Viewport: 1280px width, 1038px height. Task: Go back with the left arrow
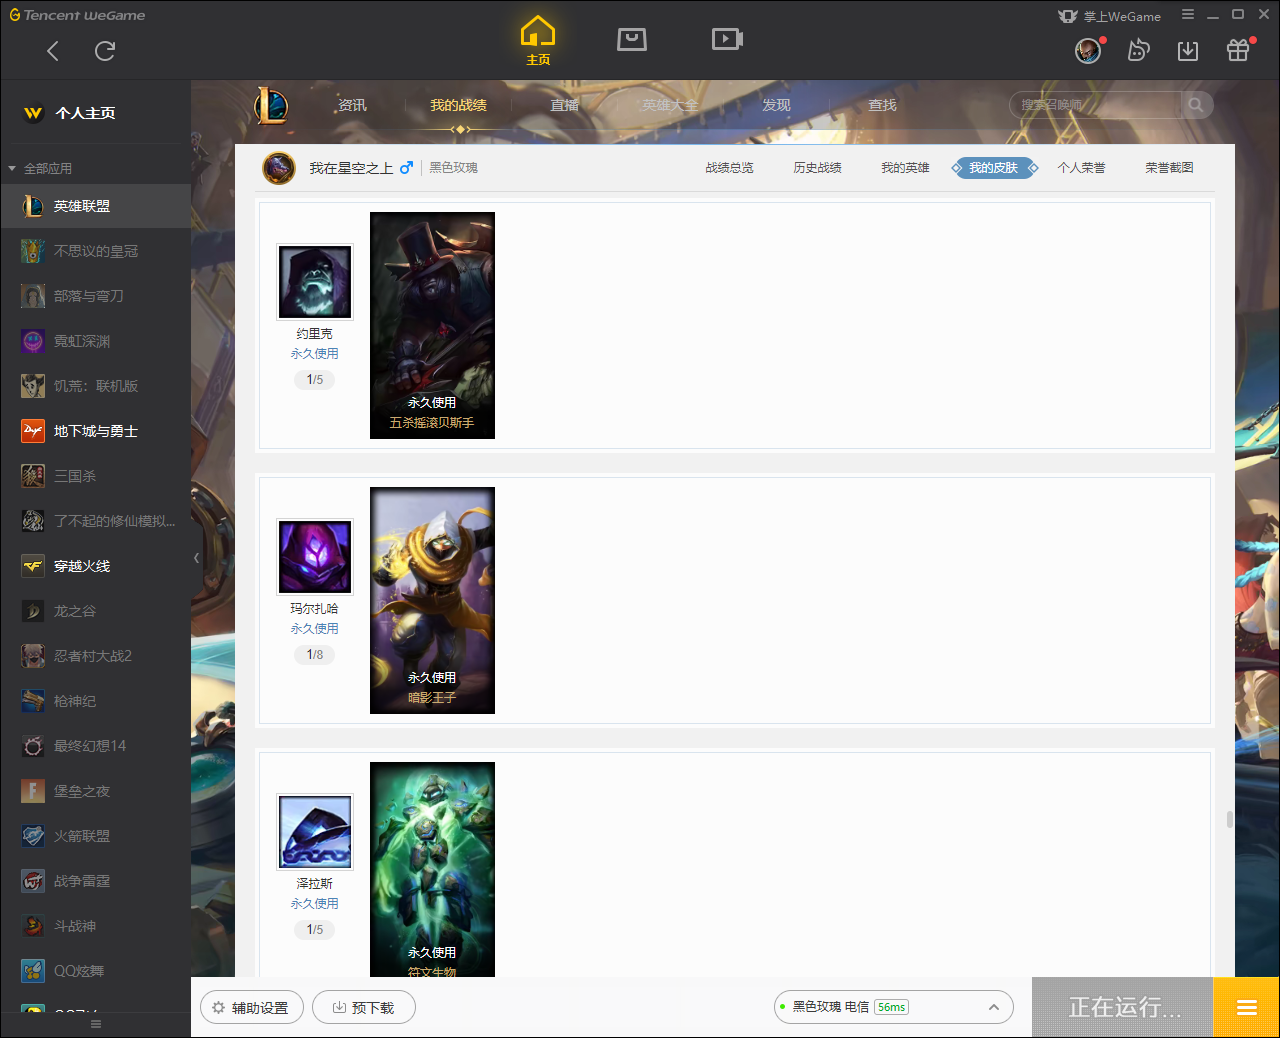[x=53, y=51]
